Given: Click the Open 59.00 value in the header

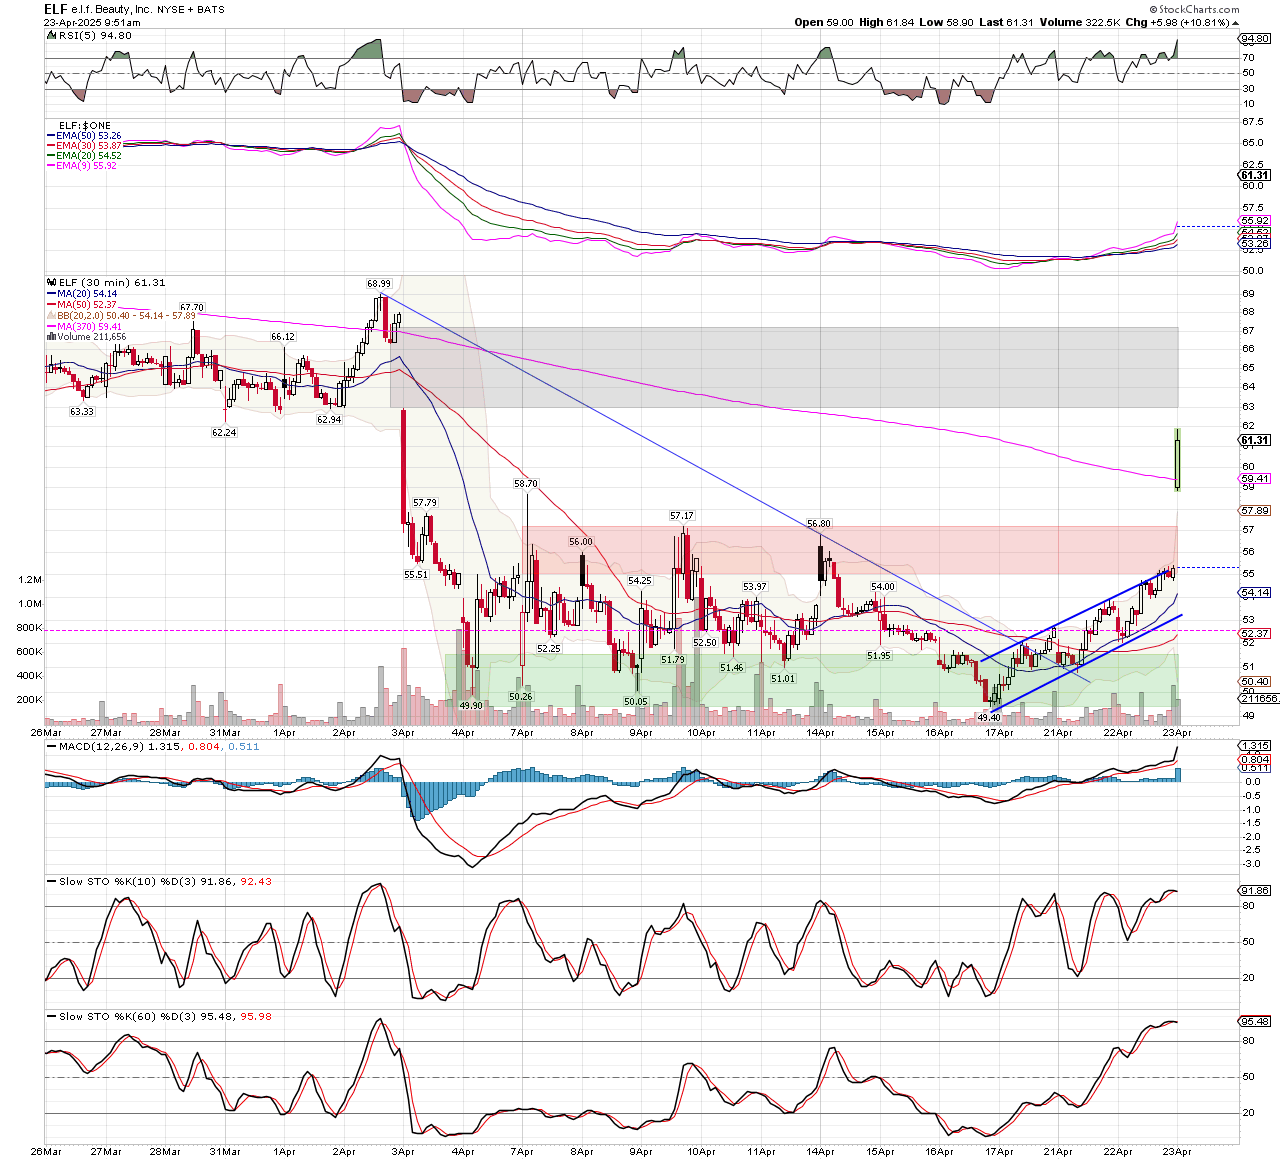Looking at the screenshot, I should coord(824,22).
